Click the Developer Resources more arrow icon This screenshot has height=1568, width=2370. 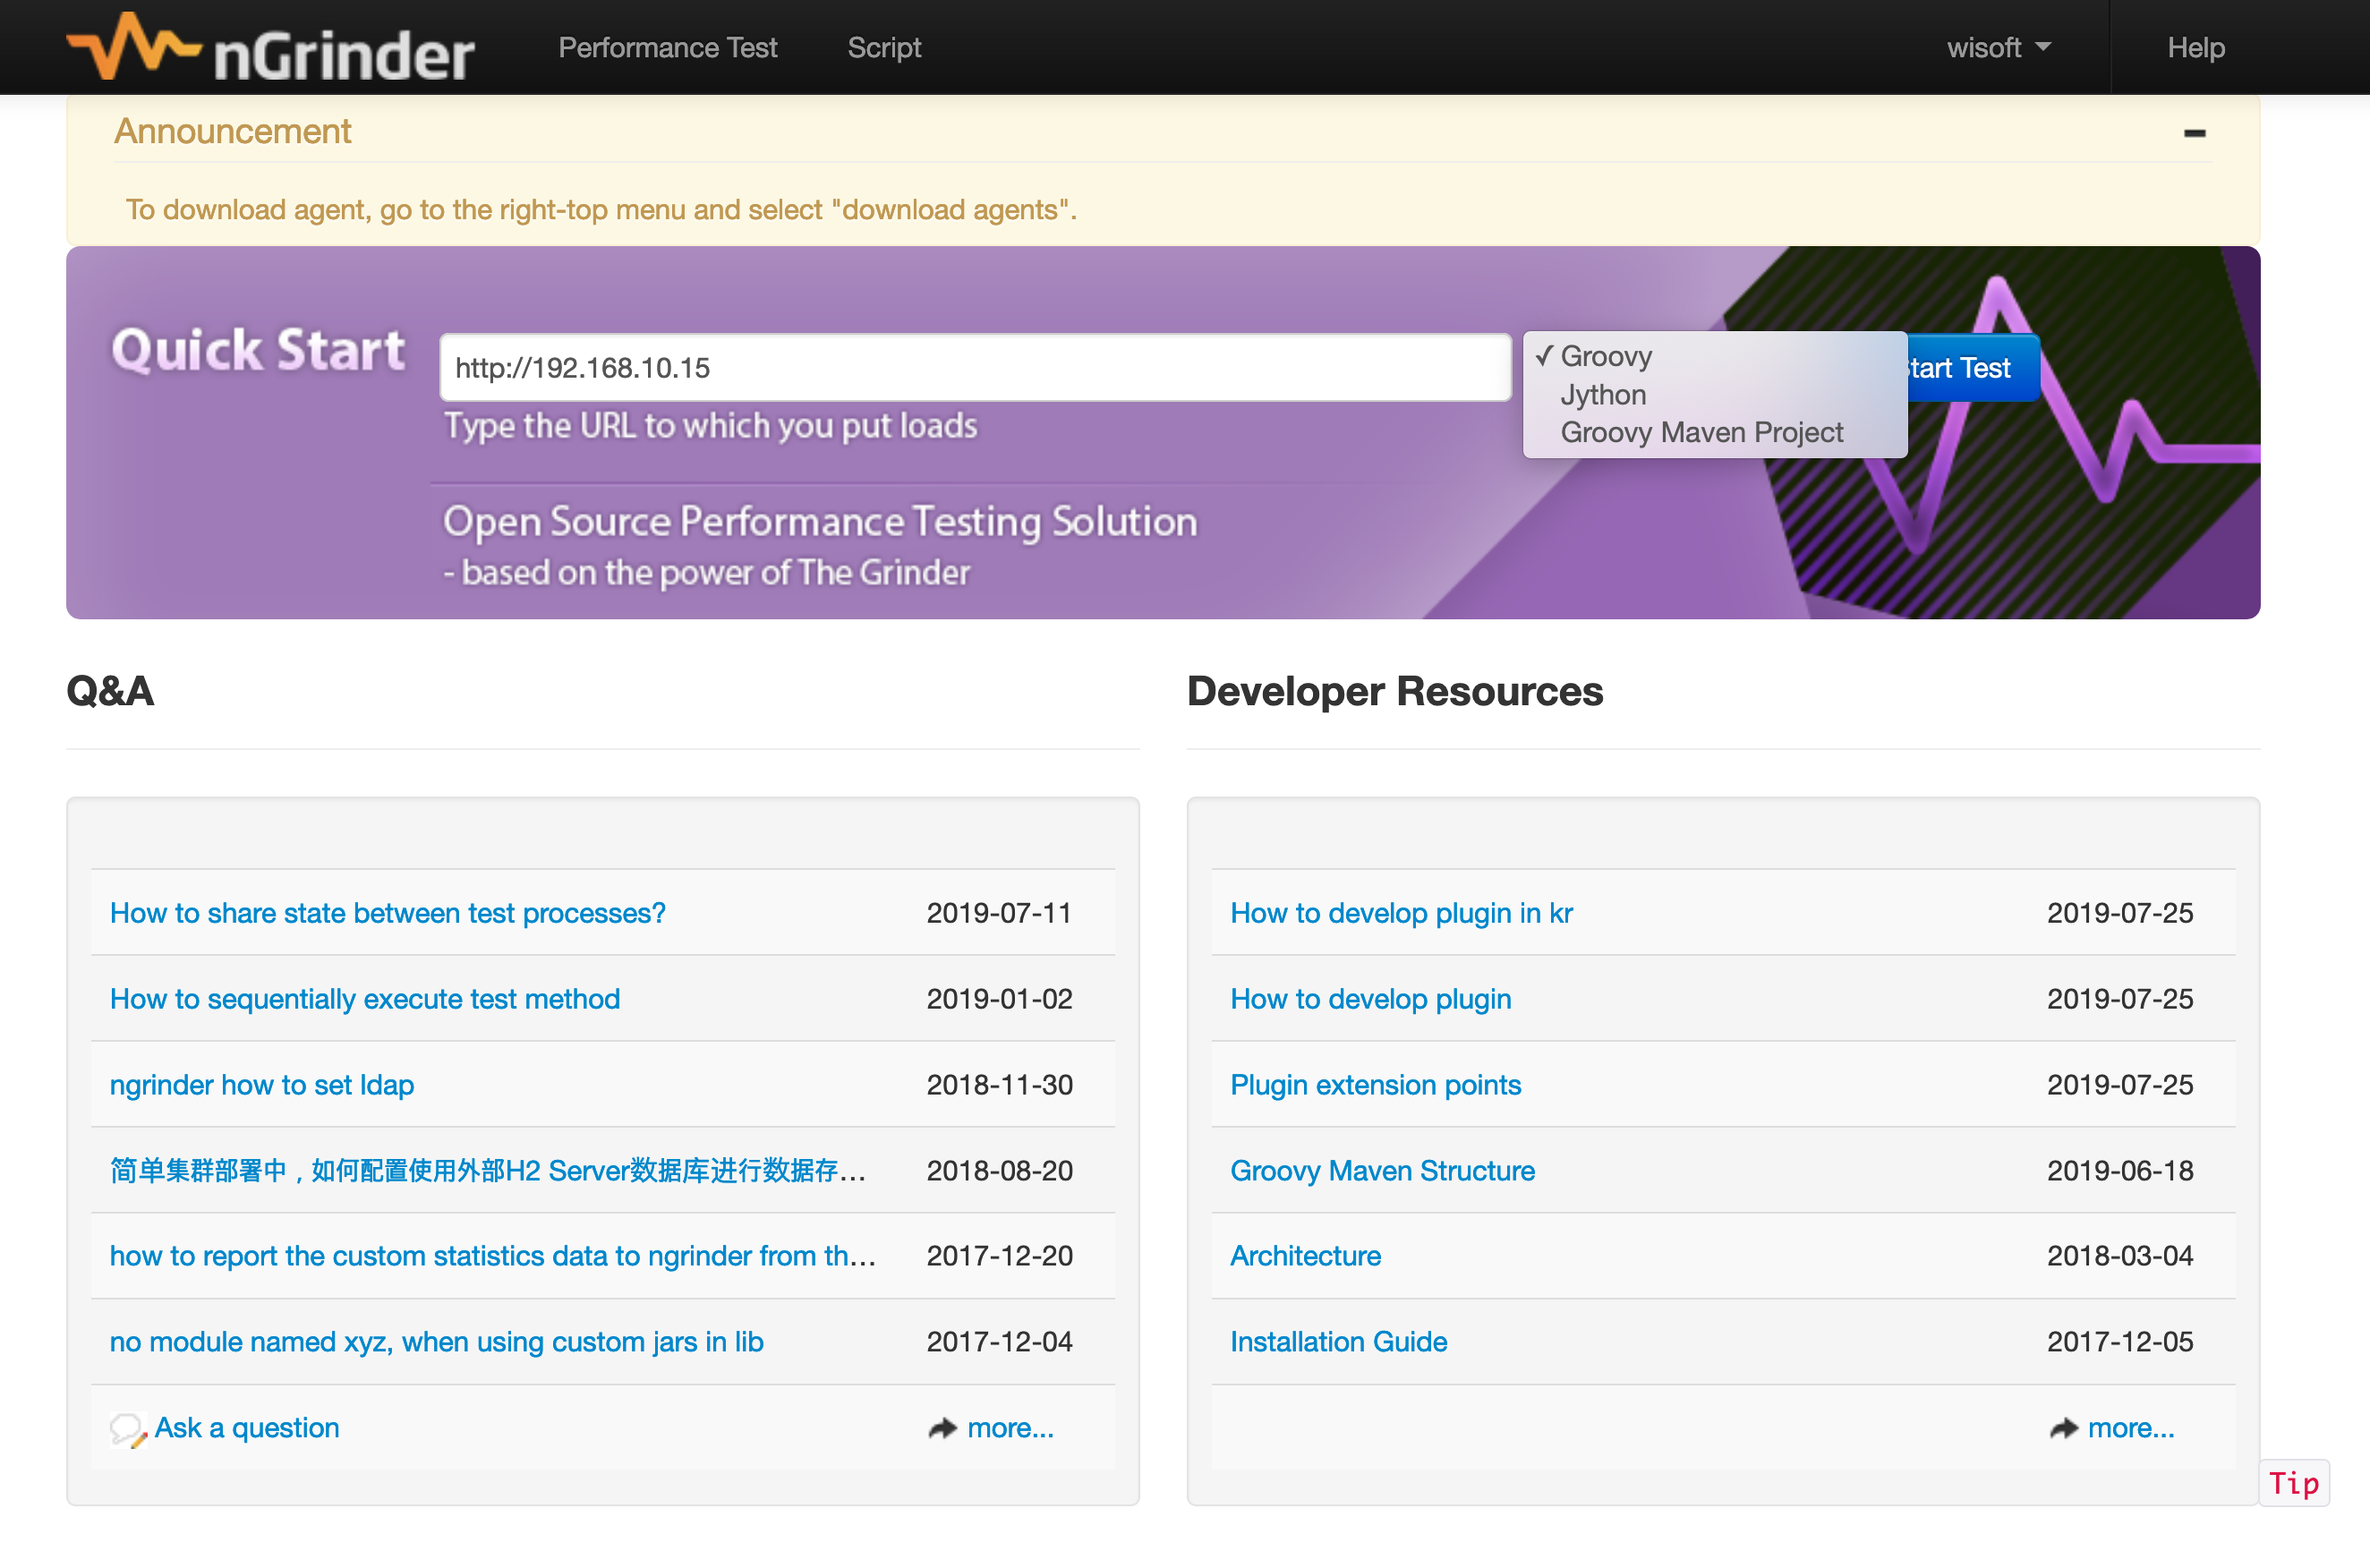2063,1428
